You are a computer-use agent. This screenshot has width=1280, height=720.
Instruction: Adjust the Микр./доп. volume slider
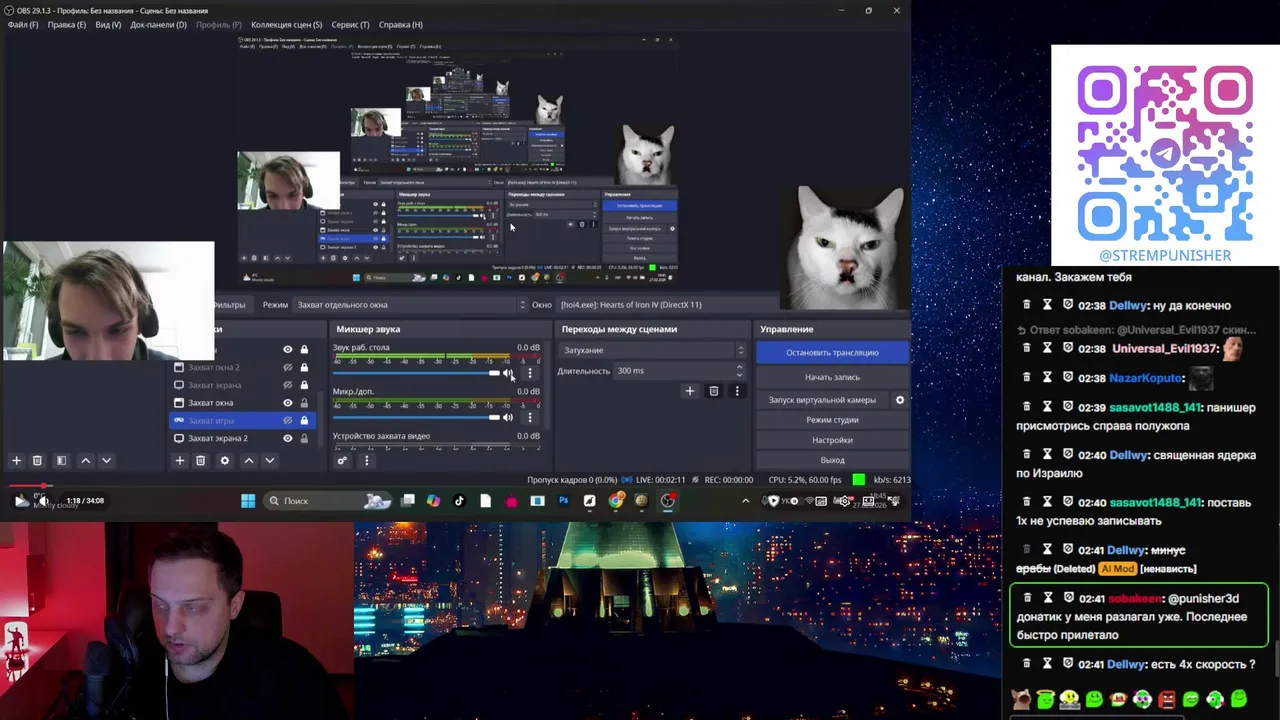pos(416,417)
